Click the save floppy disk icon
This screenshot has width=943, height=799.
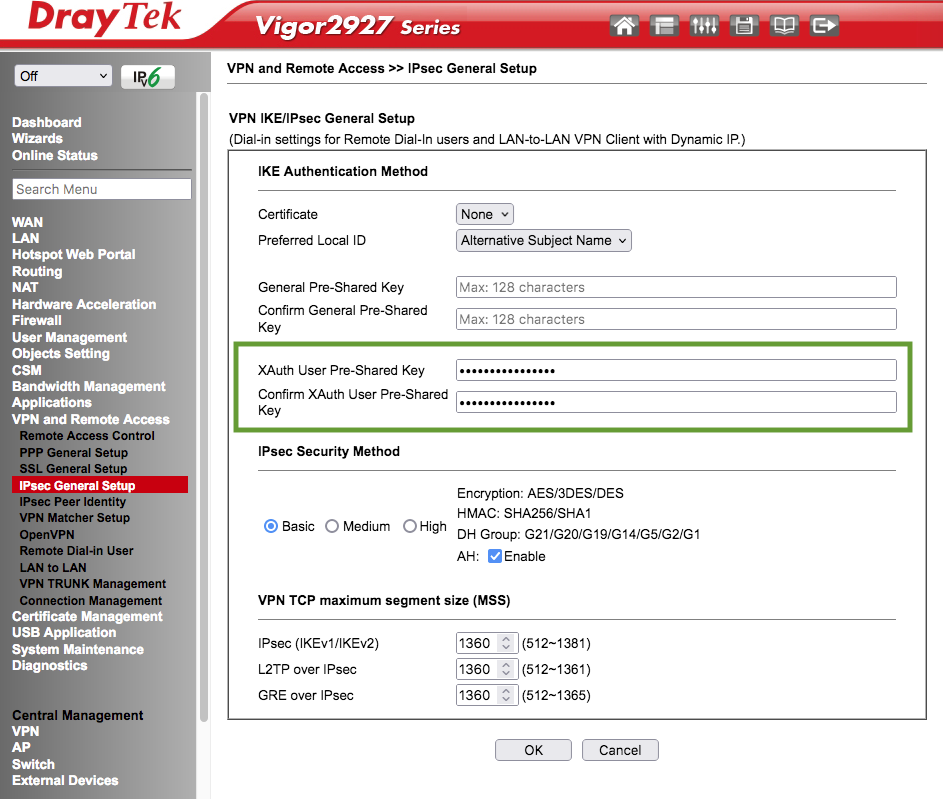point(744,26)
